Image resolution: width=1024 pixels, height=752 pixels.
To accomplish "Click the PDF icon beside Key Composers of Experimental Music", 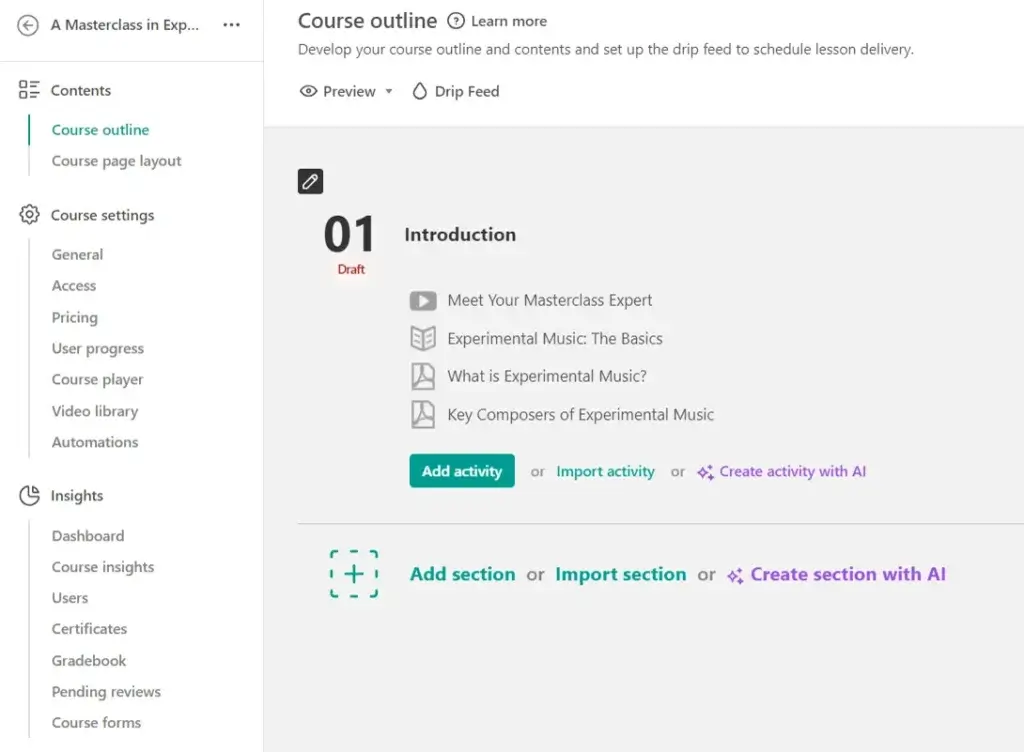I will [424, 414].
